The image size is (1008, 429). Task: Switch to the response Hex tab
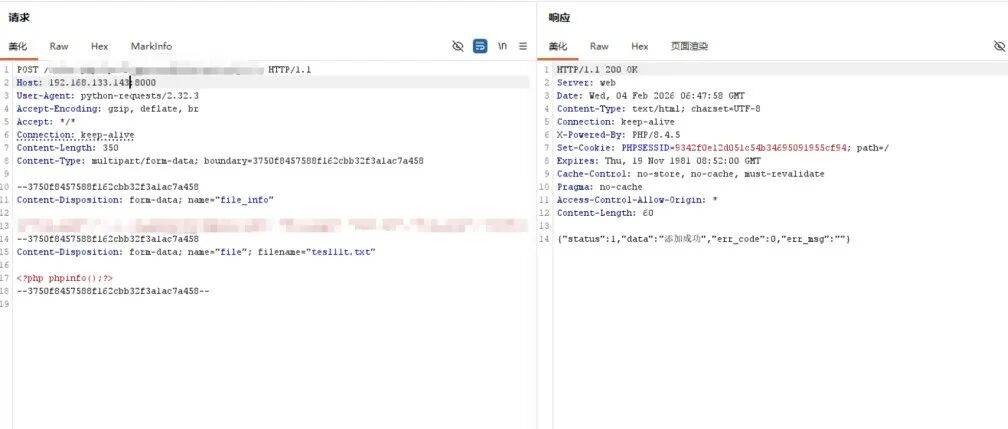[640, 46]
